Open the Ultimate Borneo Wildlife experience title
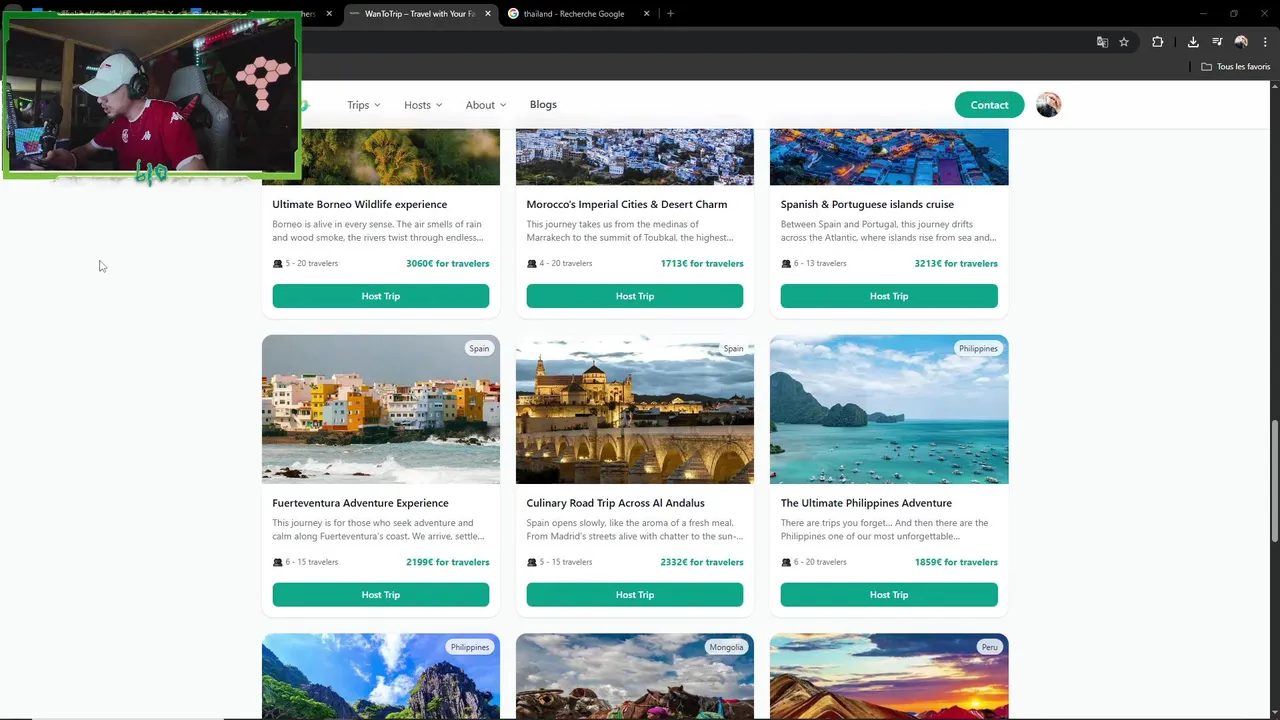The width and height of the screenshot is (1280, 720). point(360,204)
